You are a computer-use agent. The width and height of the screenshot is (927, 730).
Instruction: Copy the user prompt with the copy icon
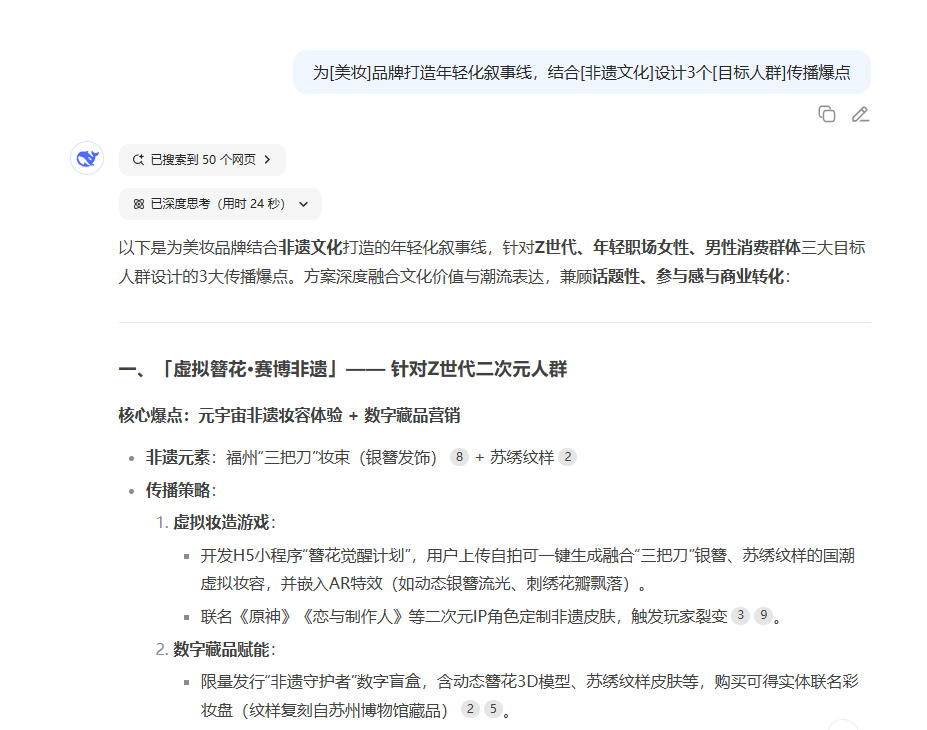pos(826,114)
